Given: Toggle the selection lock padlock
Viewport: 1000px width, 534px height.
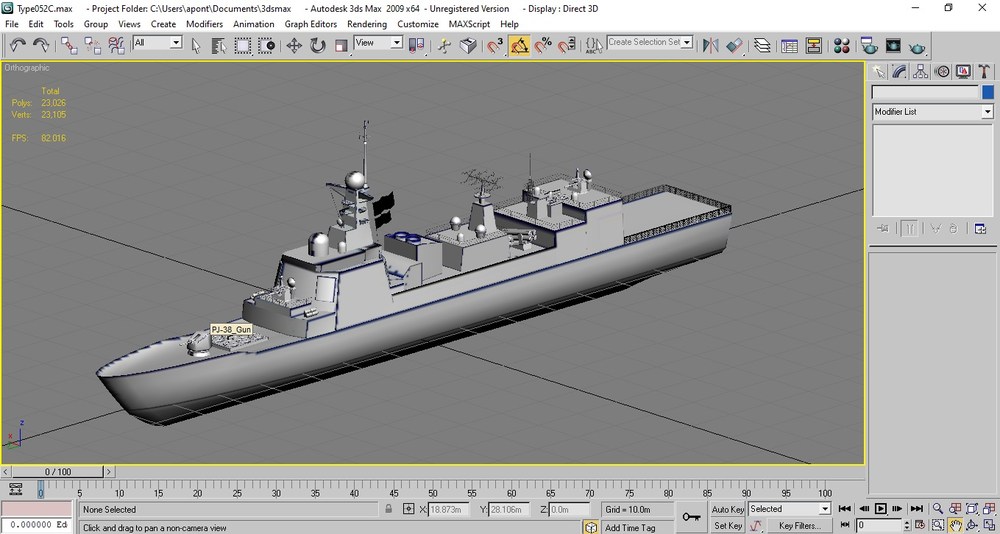Looking at the screenshot, I should [x=388, y=508].
